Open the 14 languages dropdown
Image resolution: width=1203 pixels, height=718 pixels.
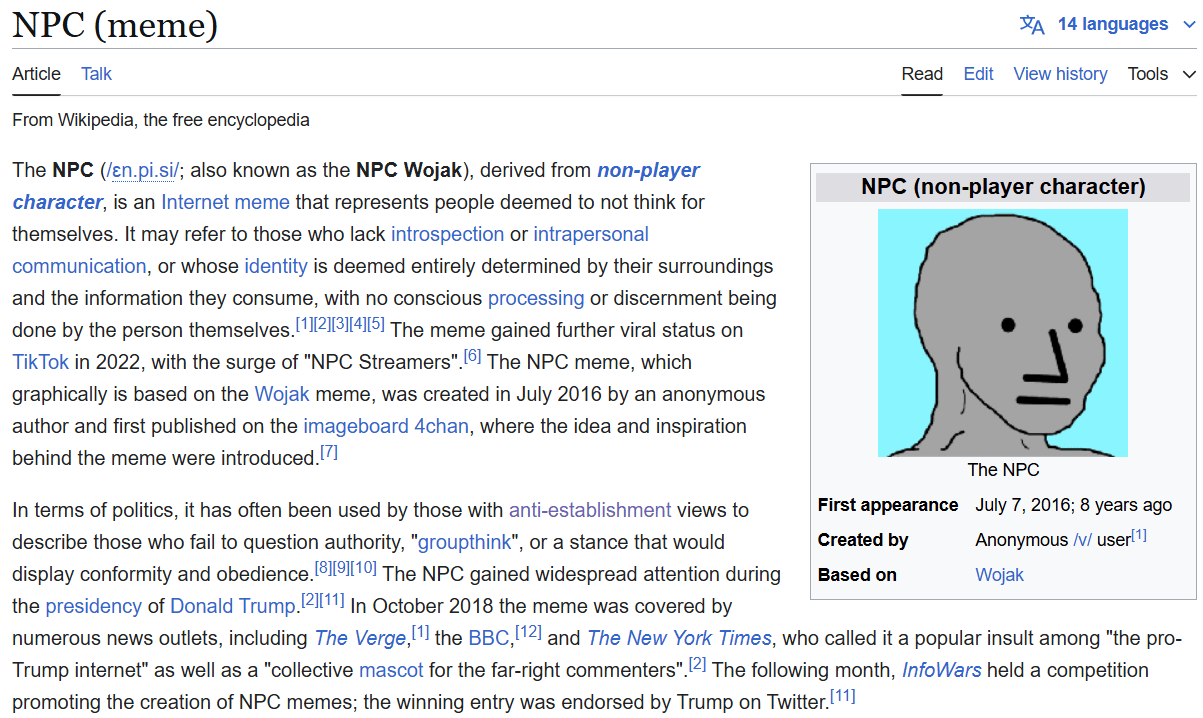(x=1112, y=25)
